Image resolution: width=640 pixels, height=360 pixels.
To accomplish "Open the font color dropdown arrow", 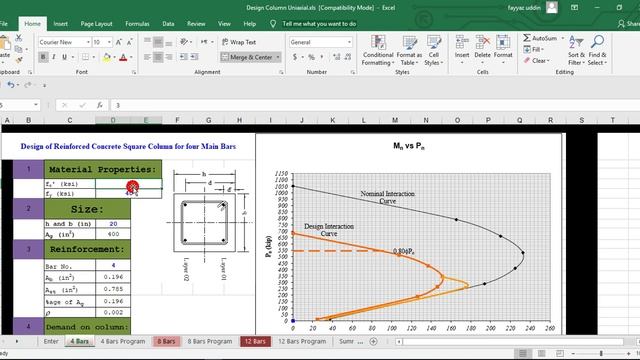I will pos(131,57).
